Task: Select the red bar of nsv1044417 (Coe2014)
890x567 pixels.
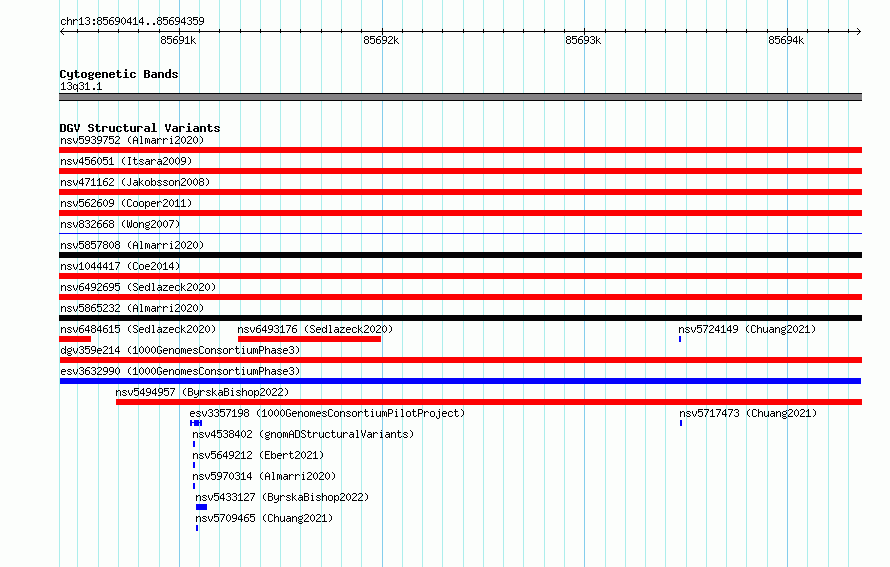Action: (x=460, y=276)
